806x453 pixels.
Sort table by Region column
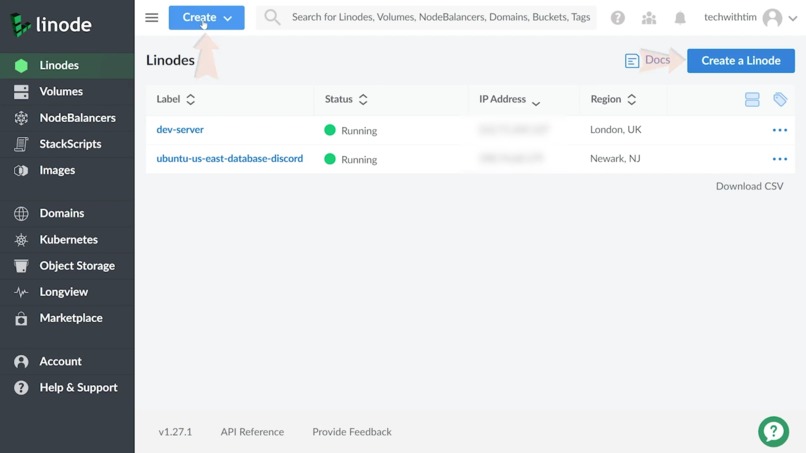point(613,99)
